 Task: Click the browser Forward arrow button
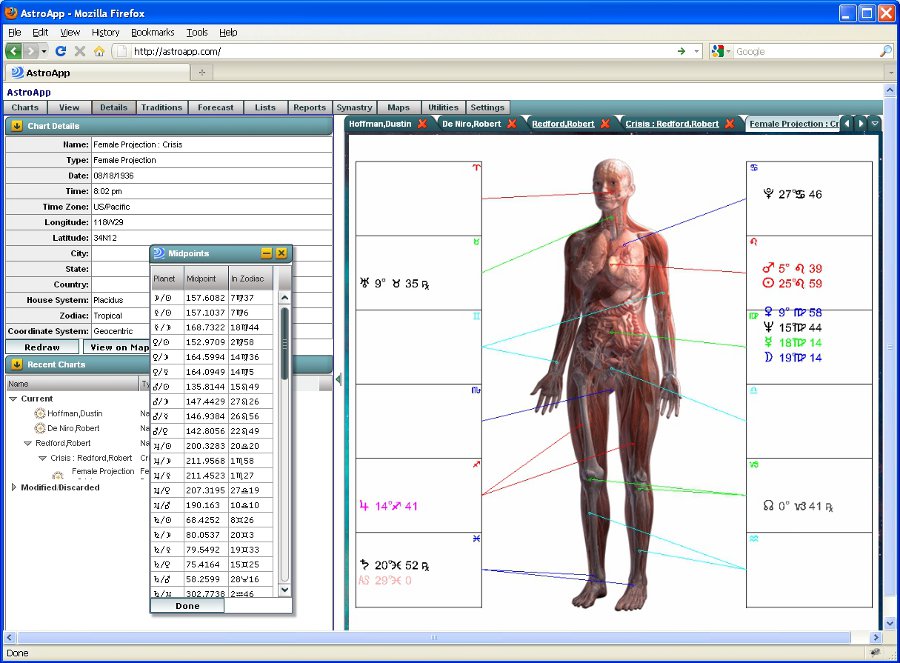point(31,51)
